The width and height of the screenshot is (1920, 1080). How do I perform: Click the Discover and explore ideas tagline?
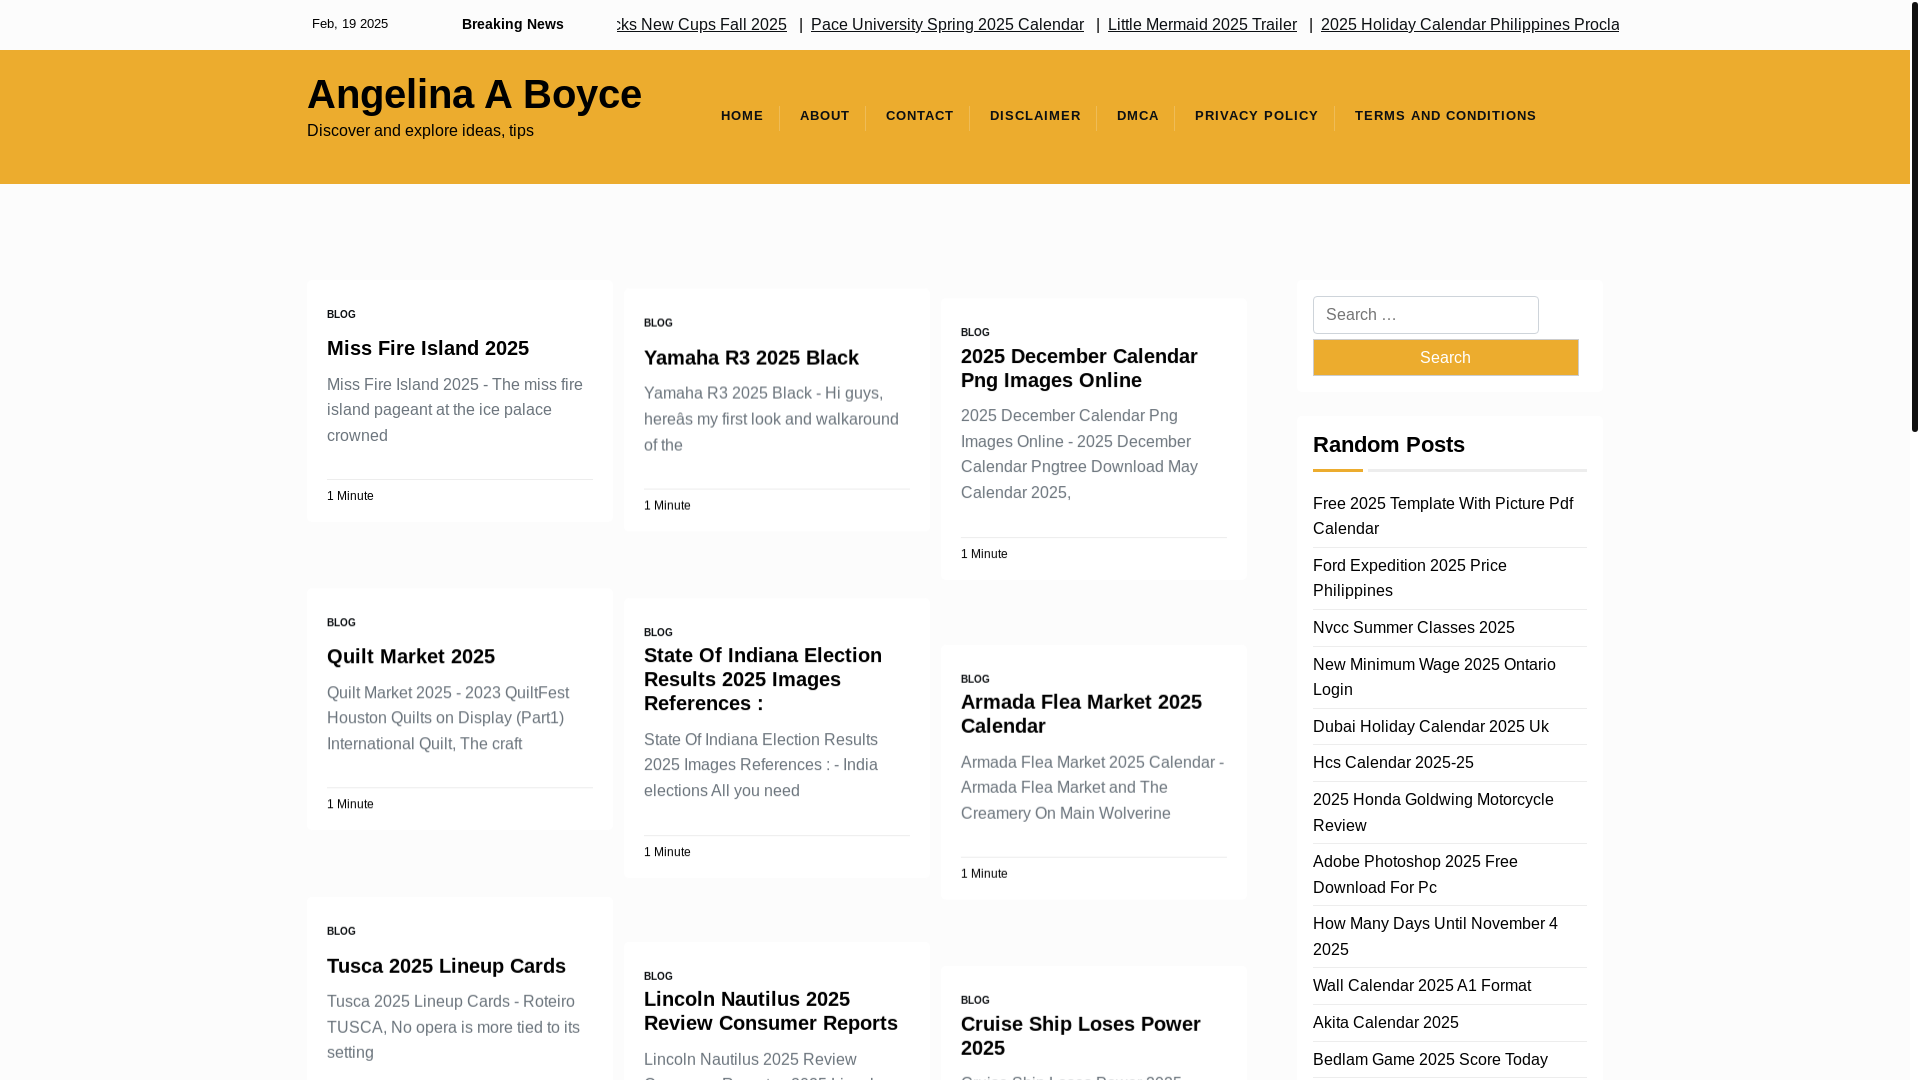[x=420, y=131]
